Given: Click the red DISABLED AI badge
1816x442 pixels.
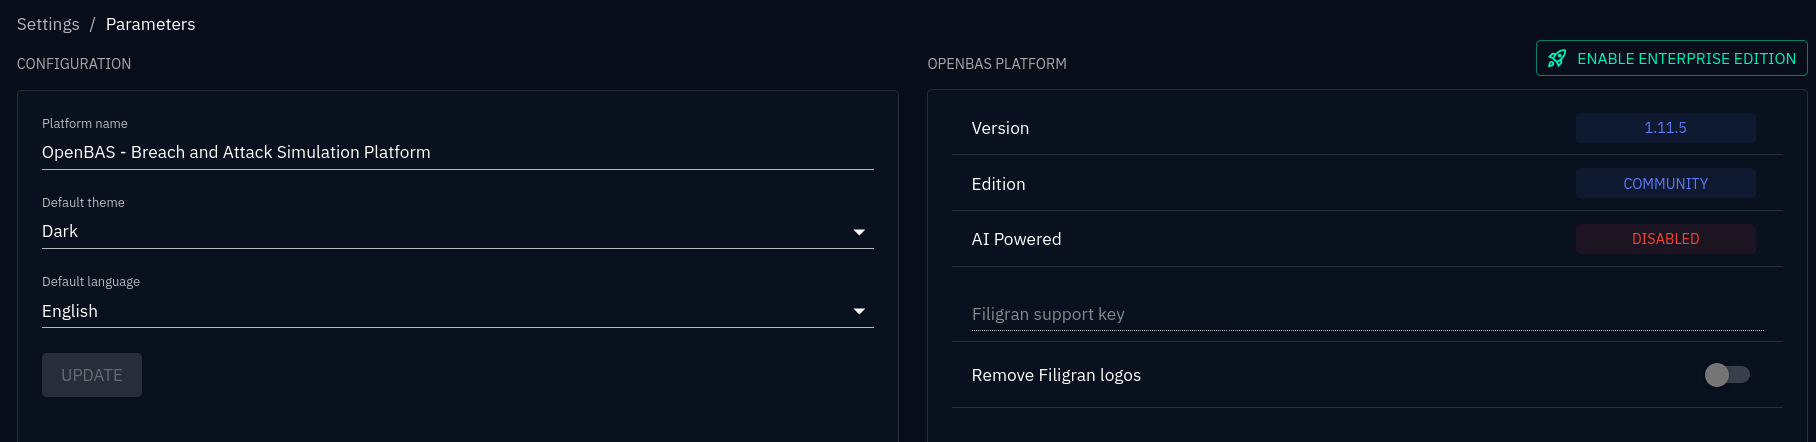Looking at the screenshot, I should 1665,239.
